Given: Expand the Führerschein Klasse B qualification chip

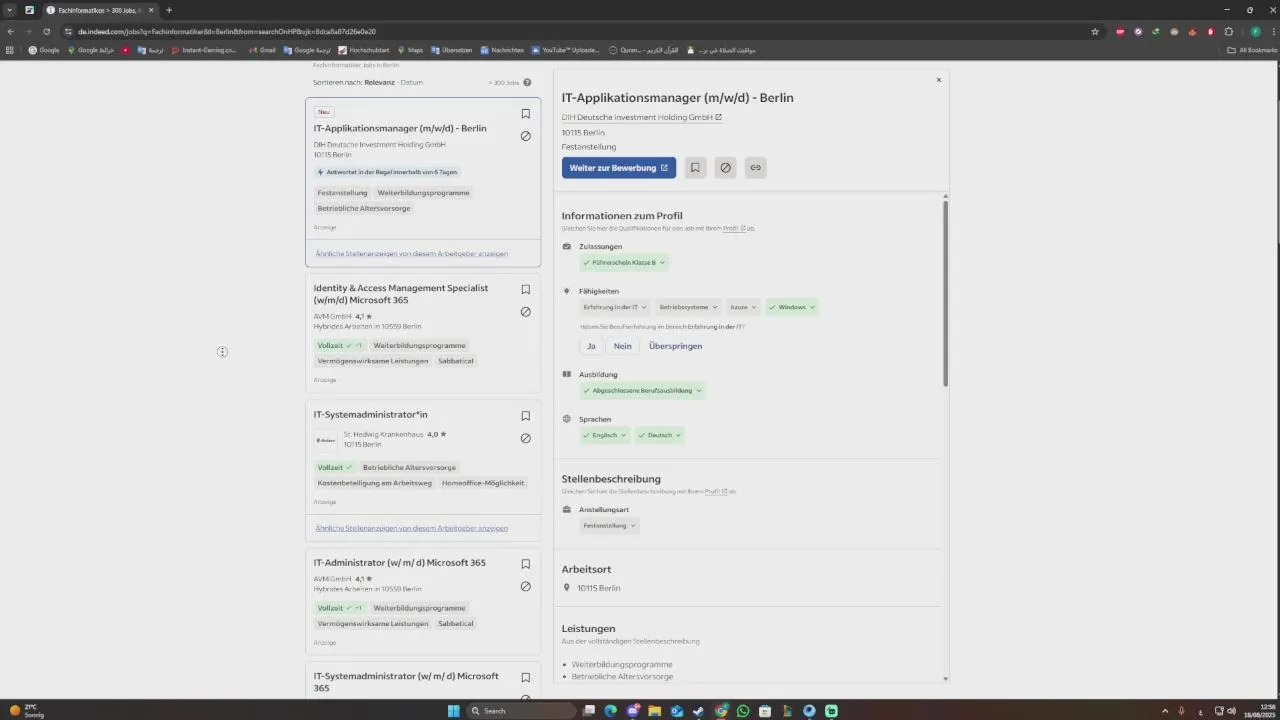Looking at the screenshot, I should (x=623, y=263).
